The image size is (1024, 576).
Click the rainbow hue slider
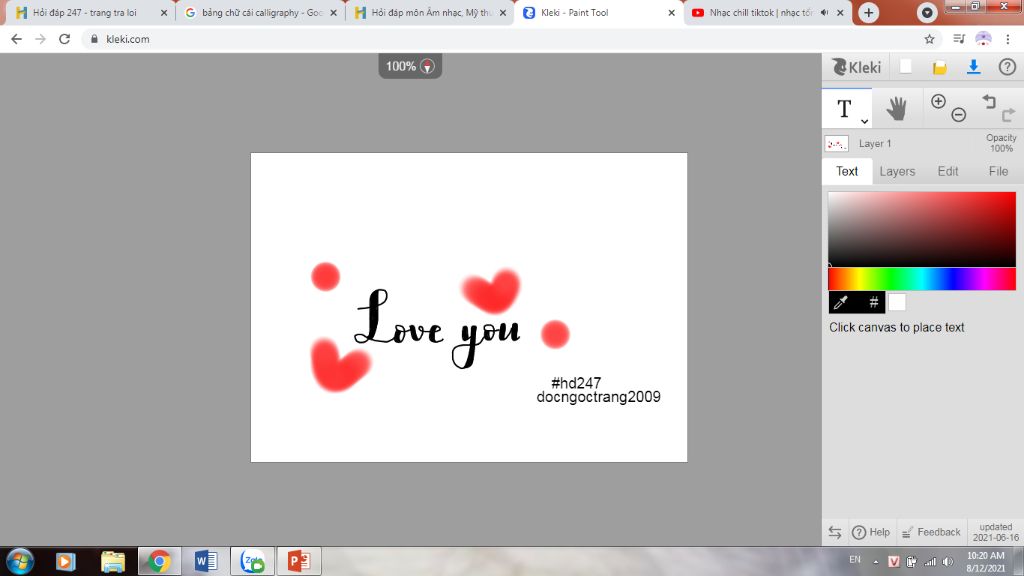(x=921, y=279)
